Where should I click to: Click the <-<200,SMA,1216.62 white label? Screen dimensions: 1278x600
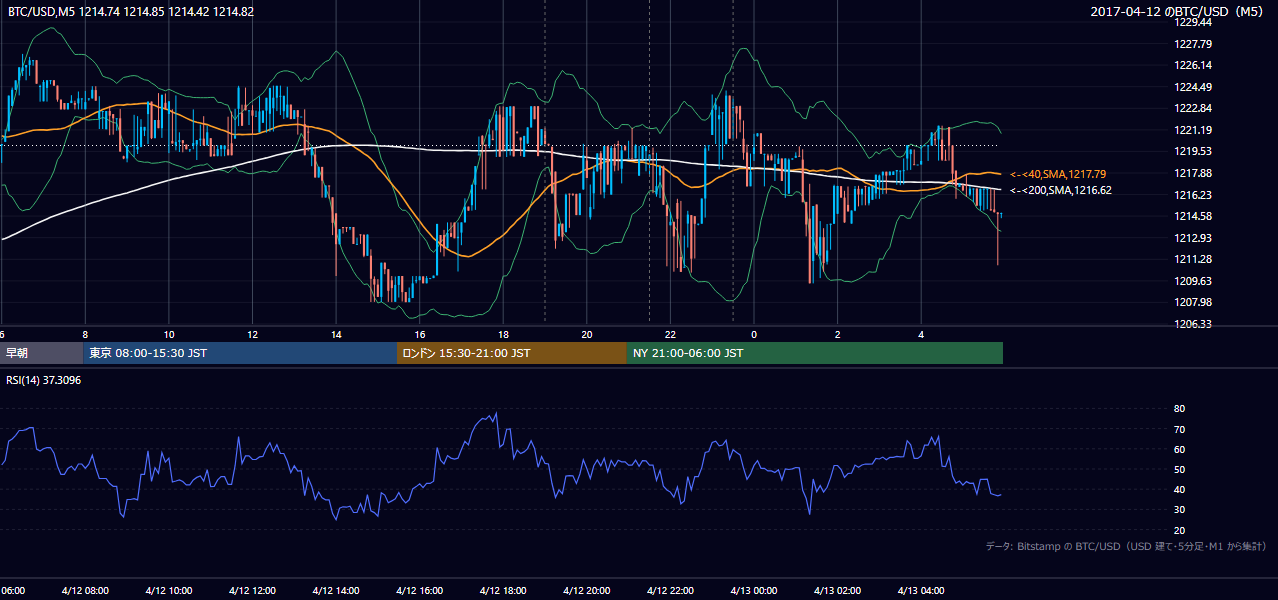coord(1060,189)
